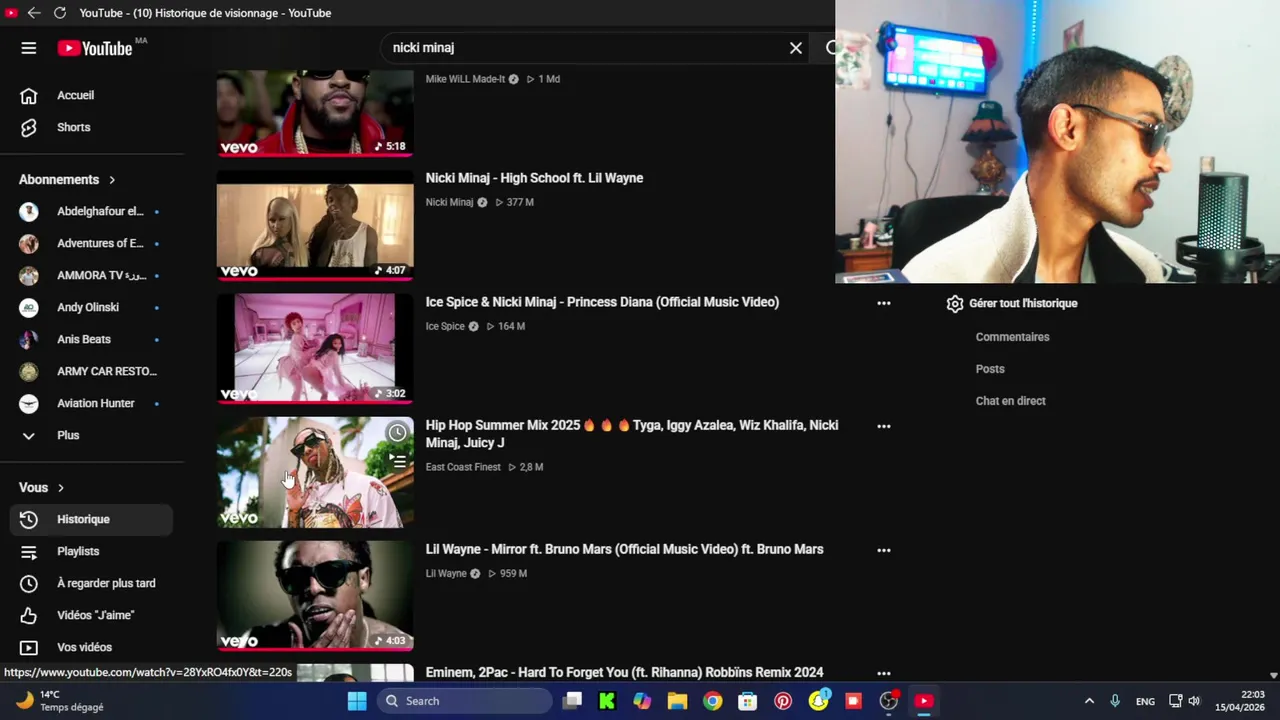This screenshot has width=1280, height=720.
Task: Open more options for Princess Diana video
Action: (x=884, y=303)
